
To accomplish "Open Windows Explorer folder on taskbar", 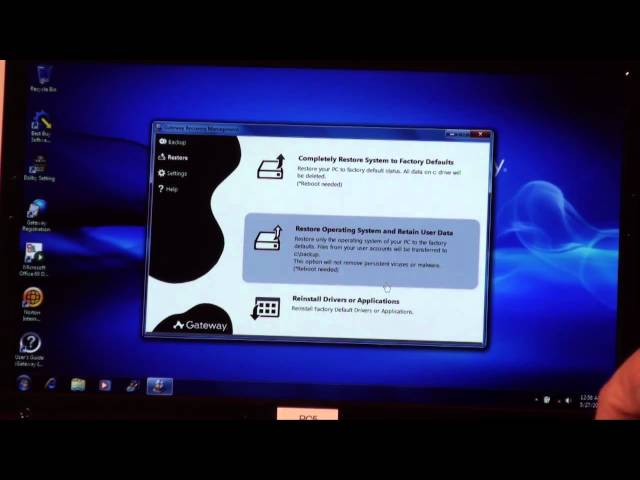I will click(78, 384).
